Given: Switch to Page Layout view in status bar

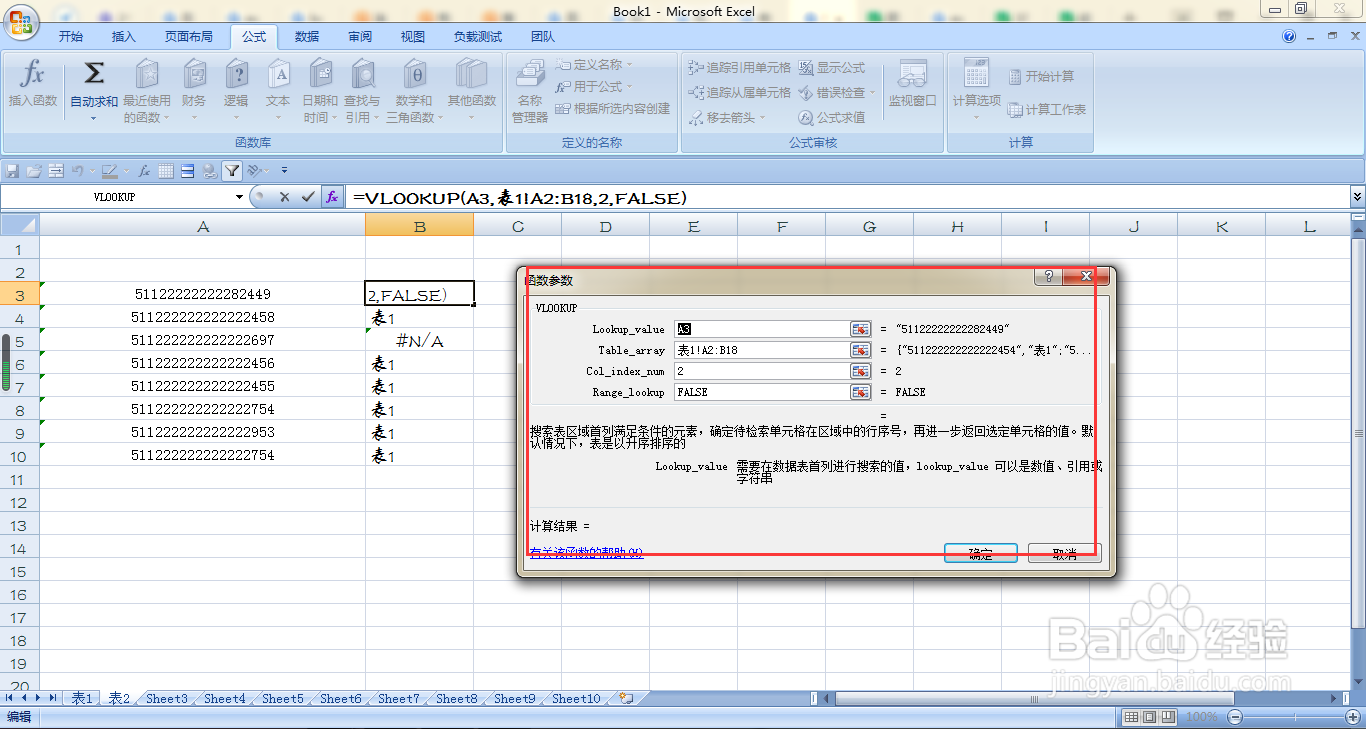Looking at the screenshot, I should (x=1149, y=717).
